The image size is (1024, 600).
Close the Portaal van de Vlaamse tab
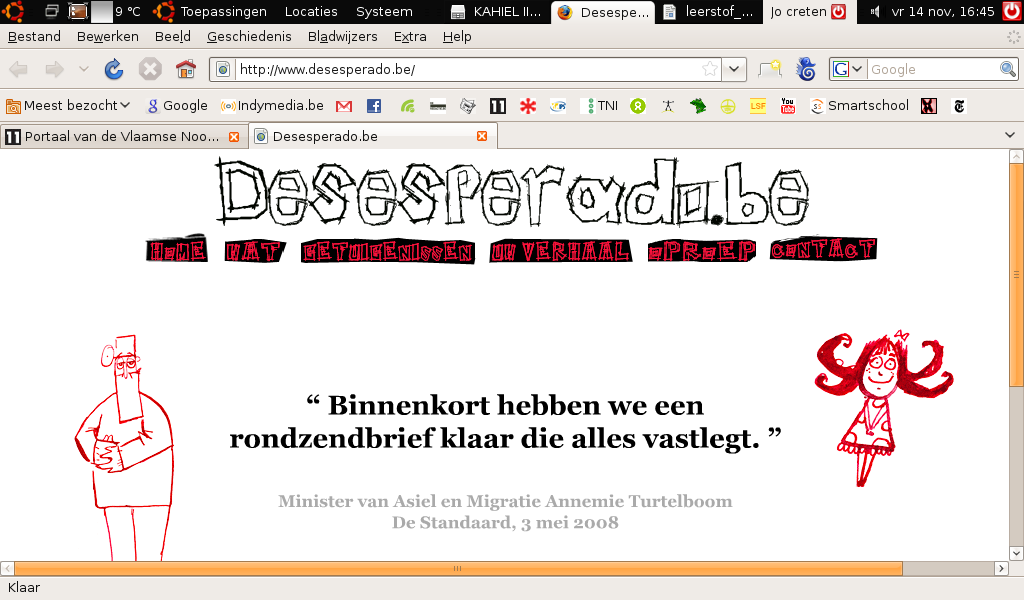[x=234, y=136]
